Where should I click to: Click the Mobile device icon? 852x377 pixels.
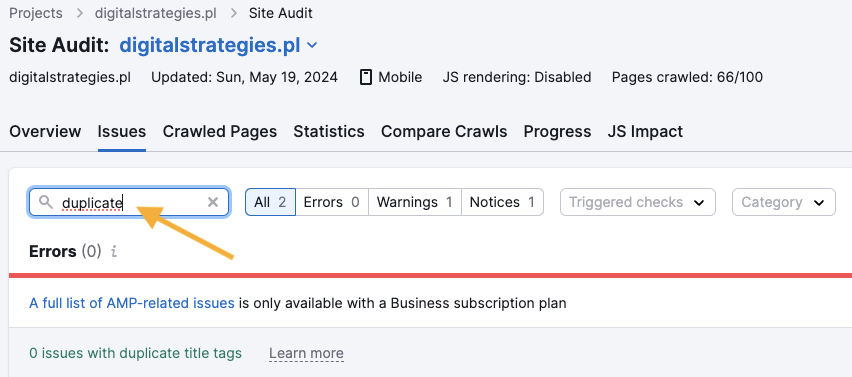pyautogui.click(x=366, y=77)
